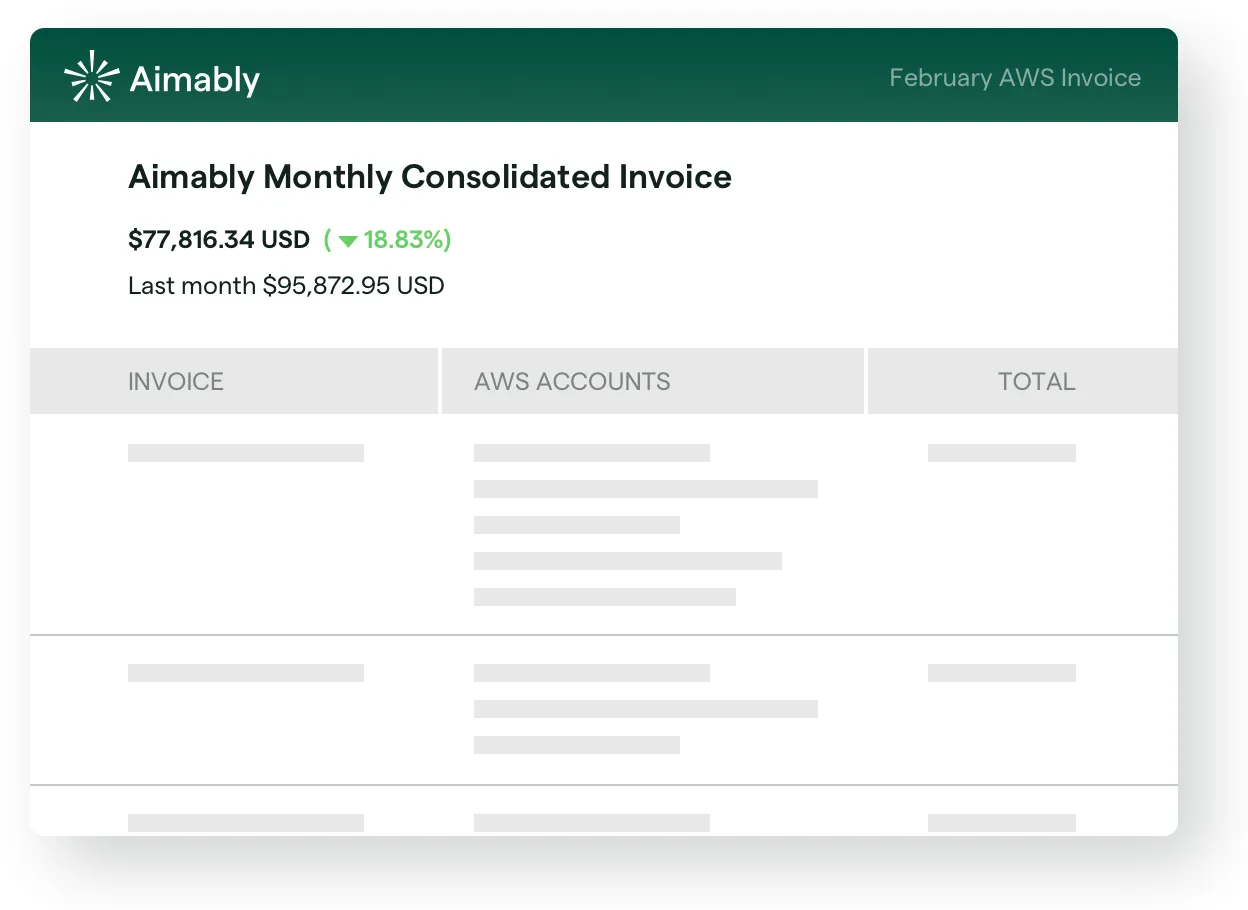
Task: Click the $77,816.34 USD invoice amount
Action: click(219, 240)
